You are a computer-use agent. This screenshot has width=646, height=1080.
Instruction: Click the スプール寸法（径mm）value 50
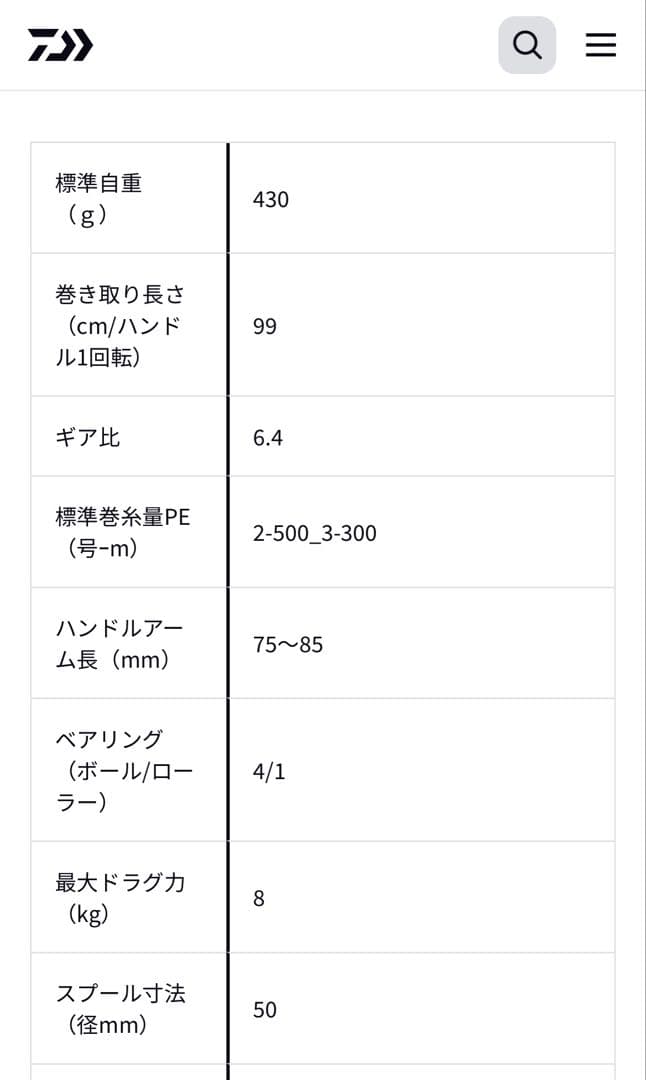(265, 1010)
